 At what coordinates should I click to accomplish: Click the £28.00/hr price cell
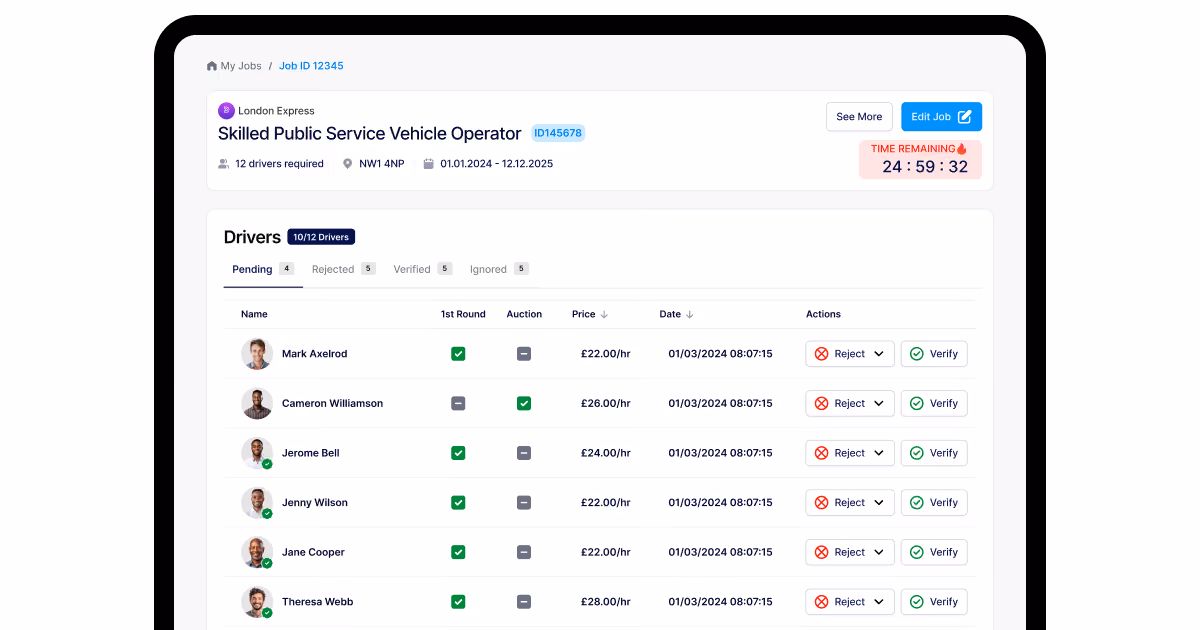pyautogui.click(x=606, y=602)
